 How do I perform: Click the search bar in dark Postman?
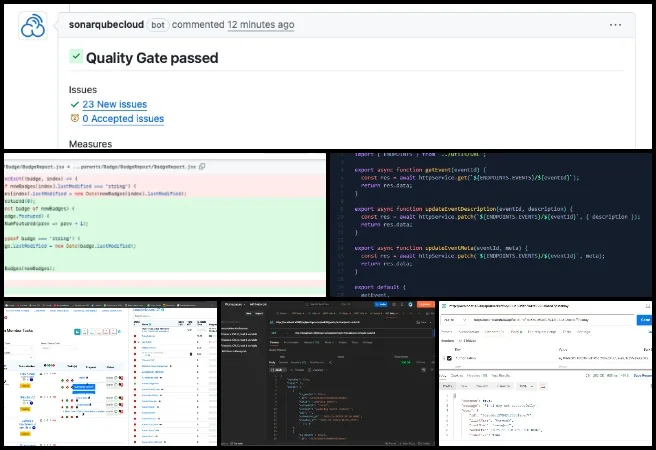click(x=328, y=304)
